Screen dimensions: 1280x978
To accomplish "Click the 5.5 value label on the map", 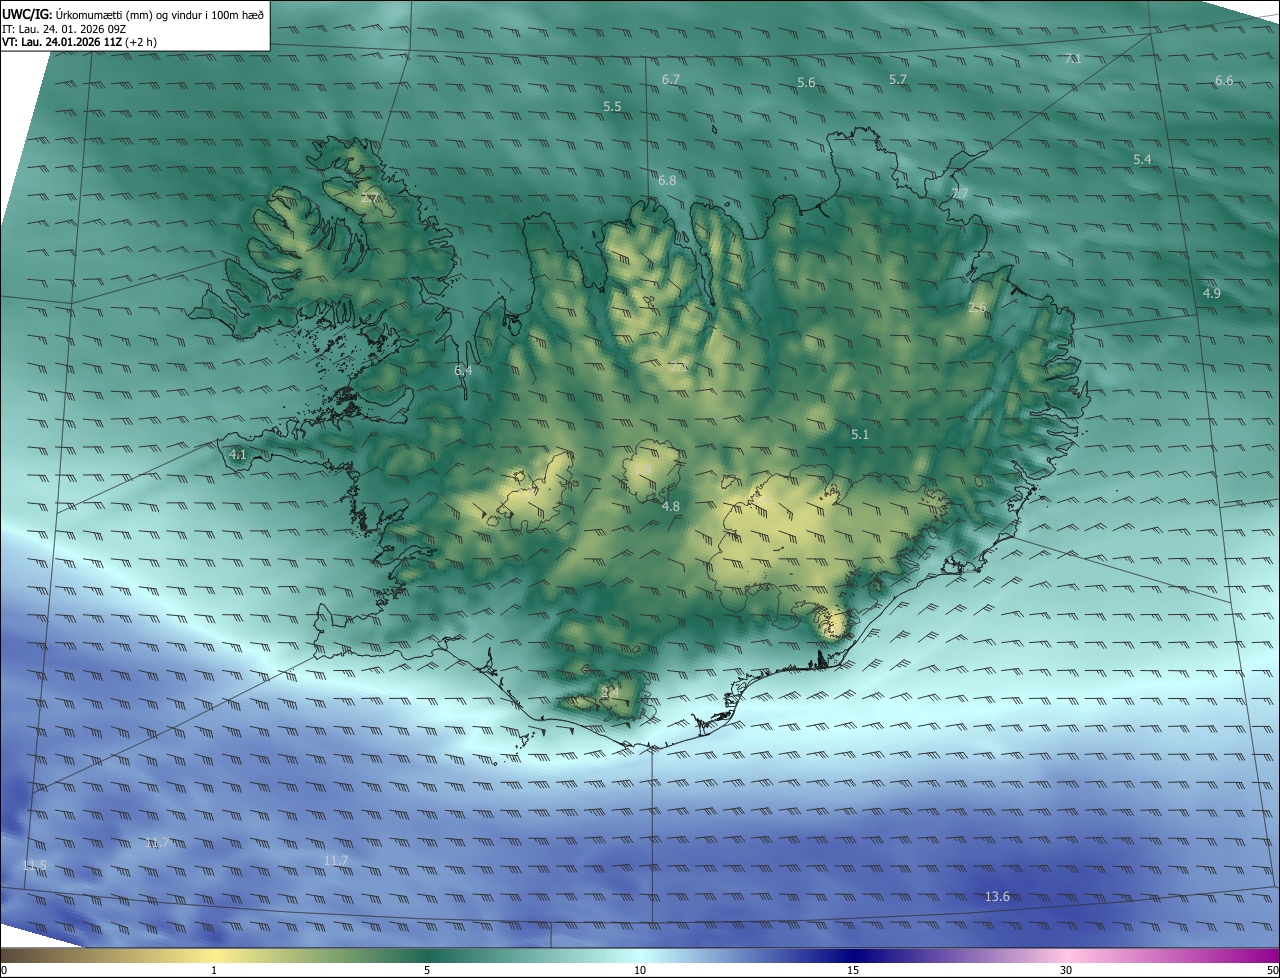I will pos(612,106).
